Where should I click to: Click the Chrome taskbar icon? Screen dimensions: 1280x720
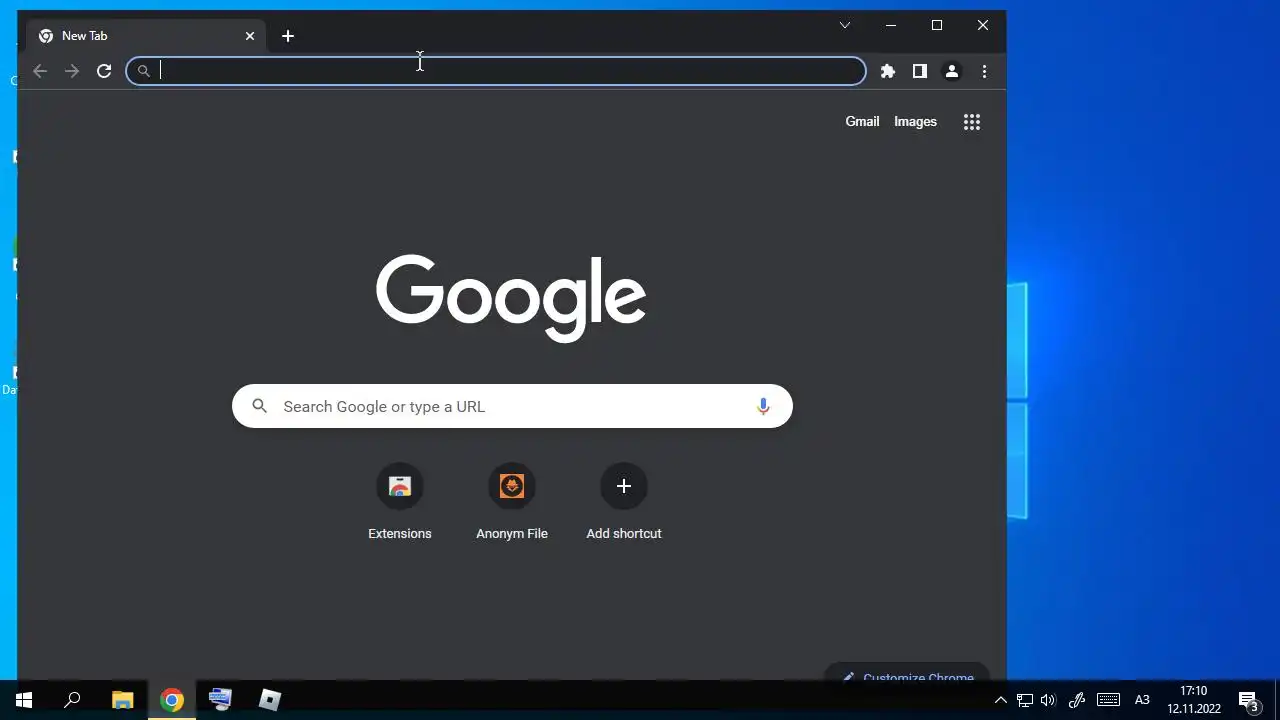pos(172,700)
